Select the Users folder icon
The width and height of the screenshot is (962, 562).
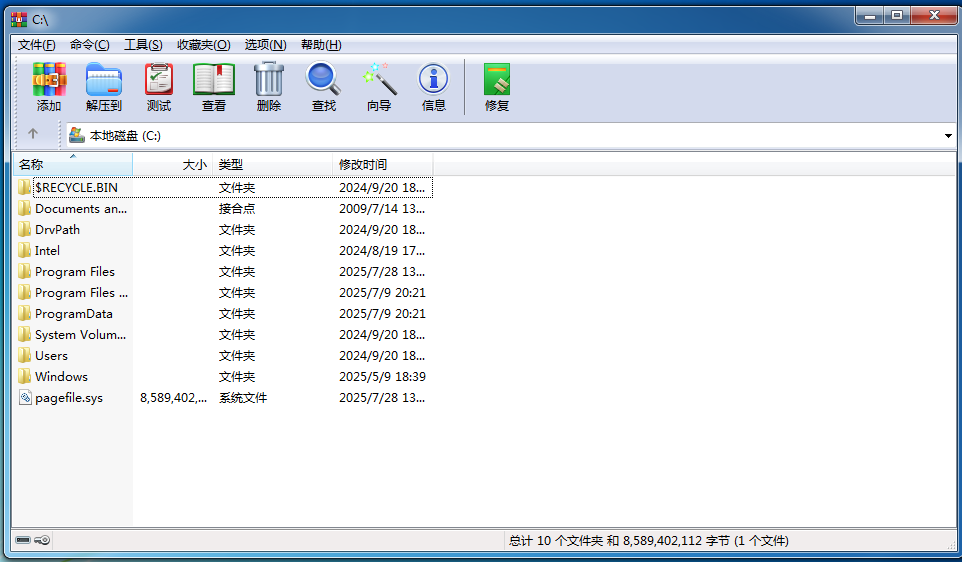coord(25,355)
